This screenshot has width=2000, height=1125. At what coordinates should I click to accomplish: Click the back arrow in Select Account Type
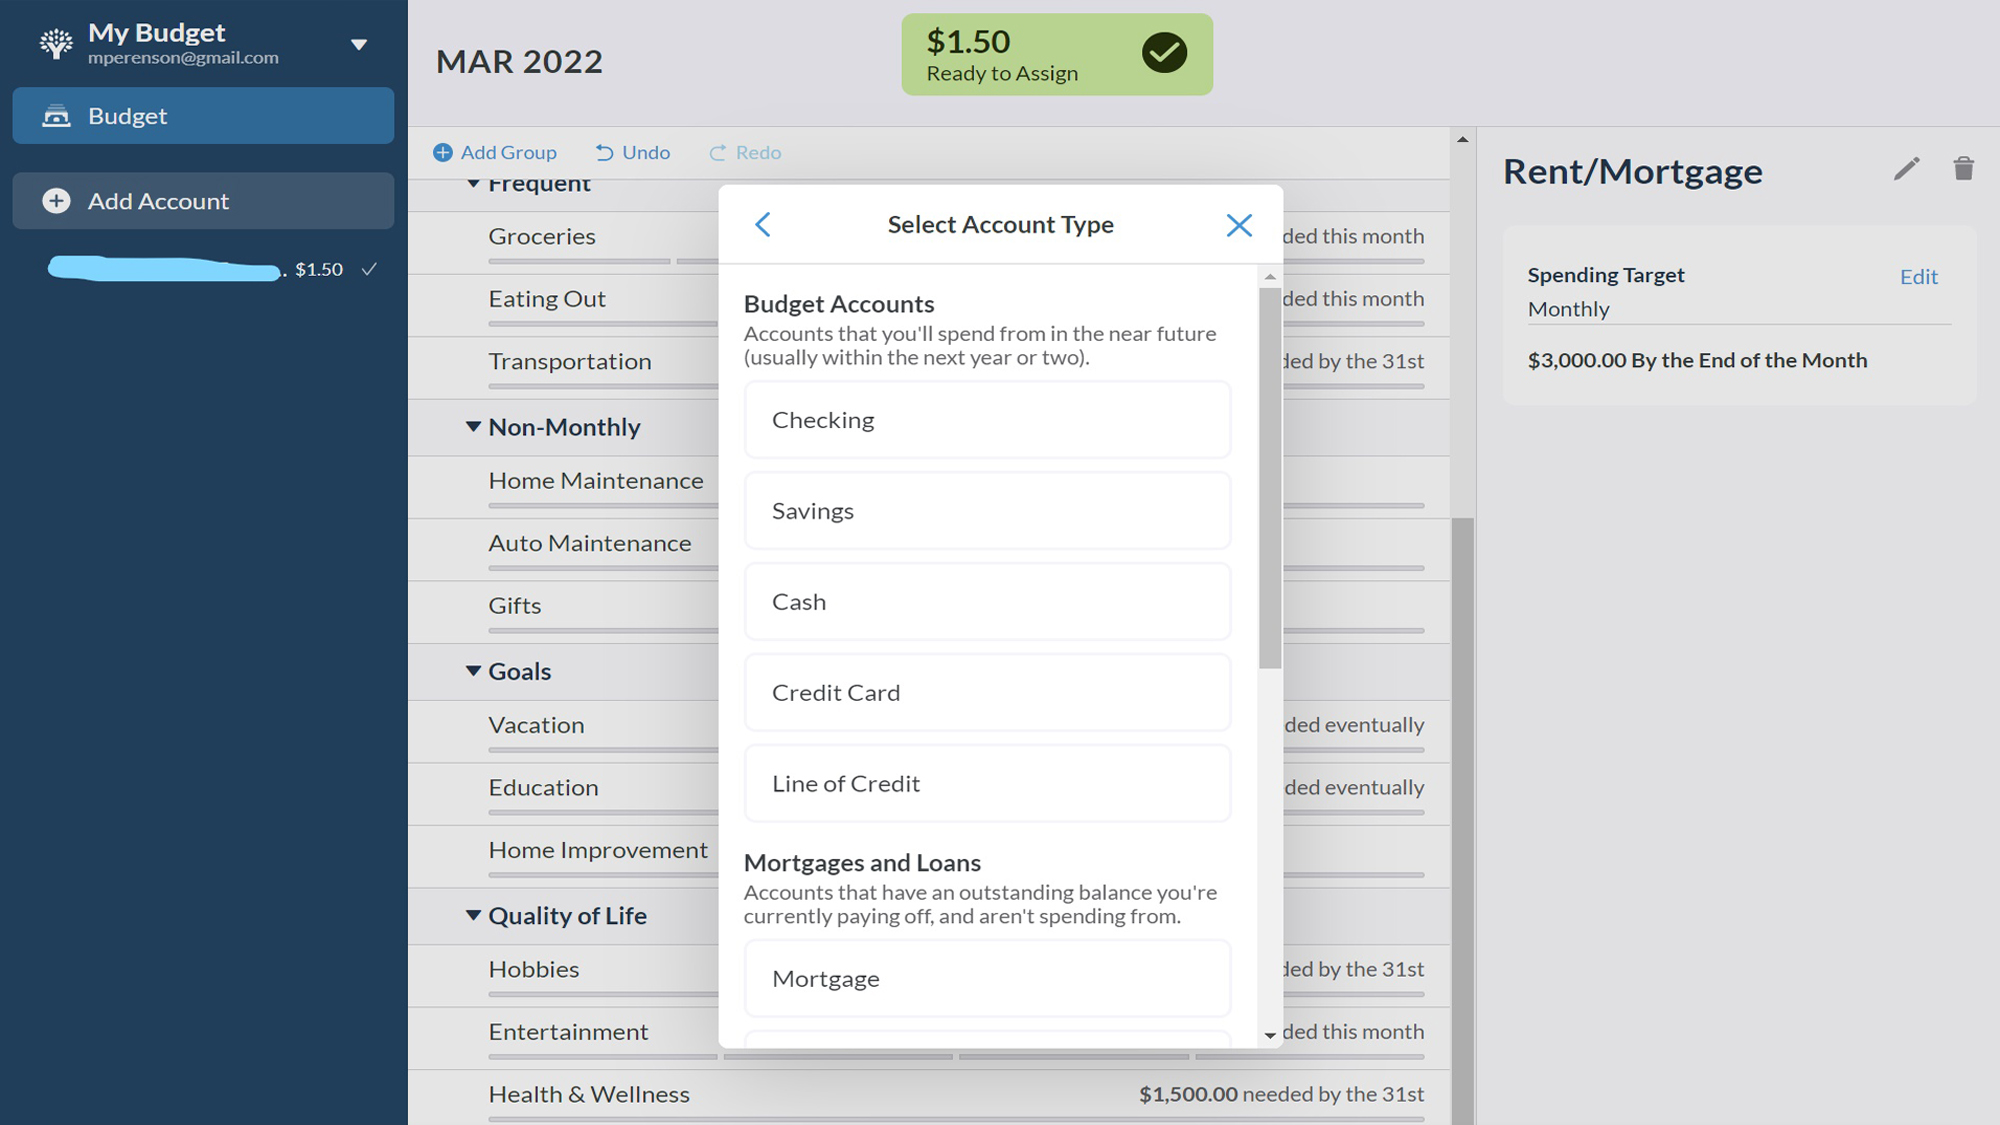pyautogui.click(x=763, y=225)
